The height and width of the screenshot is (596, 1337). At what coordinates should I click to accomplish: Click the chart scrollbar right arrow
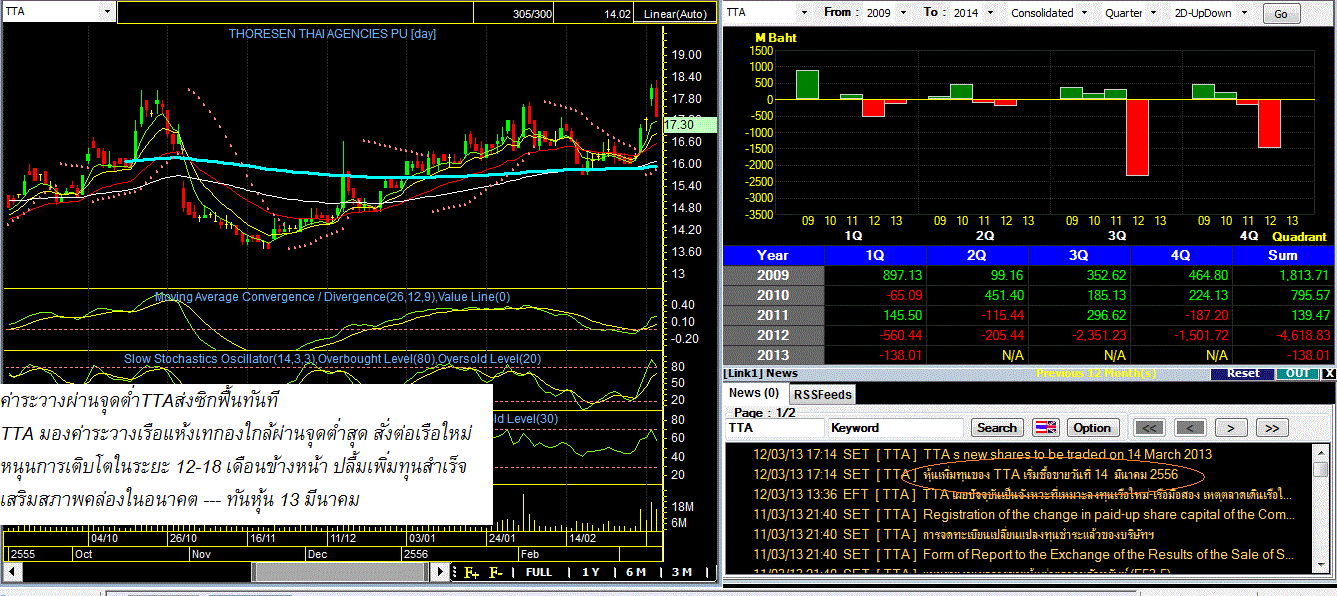(x=439, y=573)
